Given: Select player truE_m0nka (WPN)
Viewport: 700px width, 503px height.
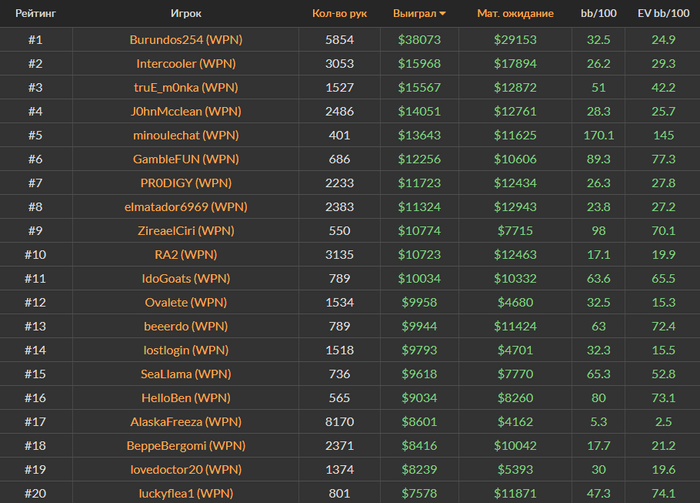Looking at the screenshot, I should pyautogui.click(x=186, y=87).
